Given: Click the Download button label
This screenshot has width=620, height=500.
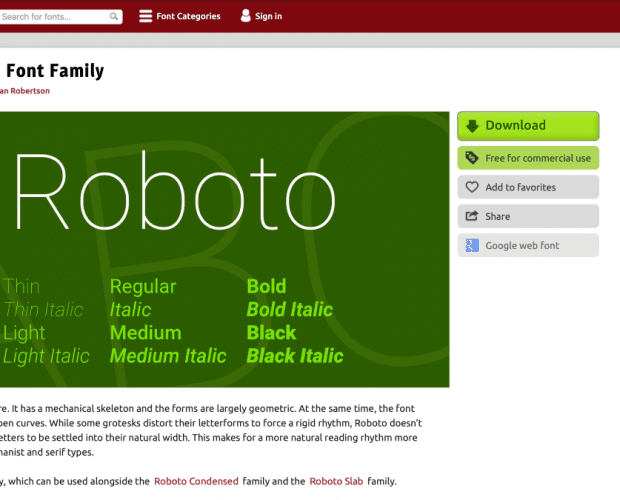Looking at the screenshot, I should 516,125.
